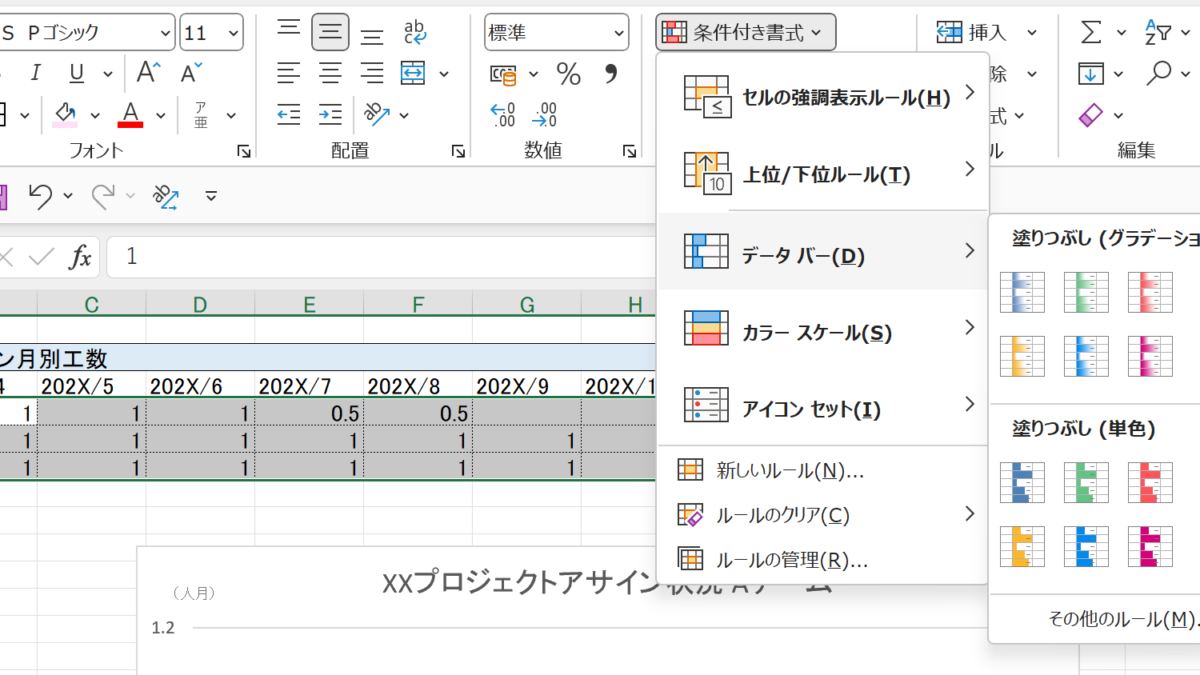The width and height of the screenshot is (1200, 675).
Task: Click the fx insert function icon
Action: pyautogui.click(x=80, y=257)
